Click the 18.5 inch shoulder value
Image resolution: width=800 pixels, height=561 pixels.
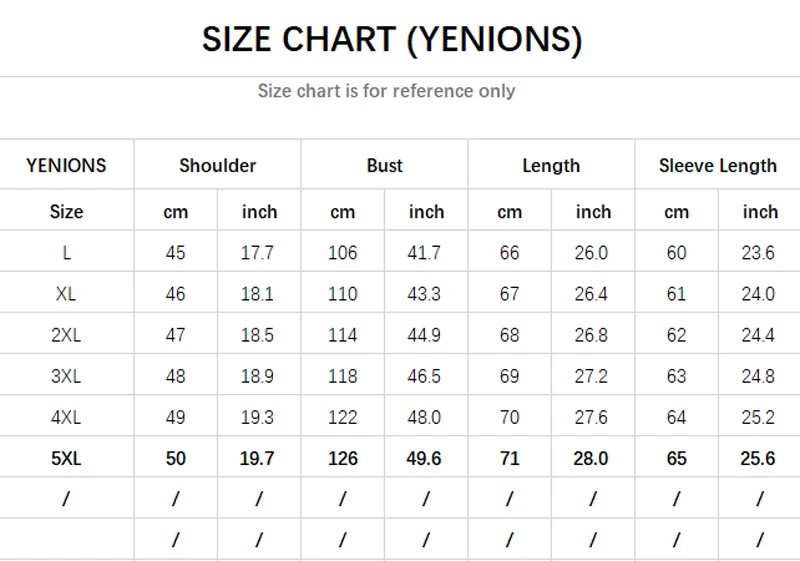pos(258,335)
